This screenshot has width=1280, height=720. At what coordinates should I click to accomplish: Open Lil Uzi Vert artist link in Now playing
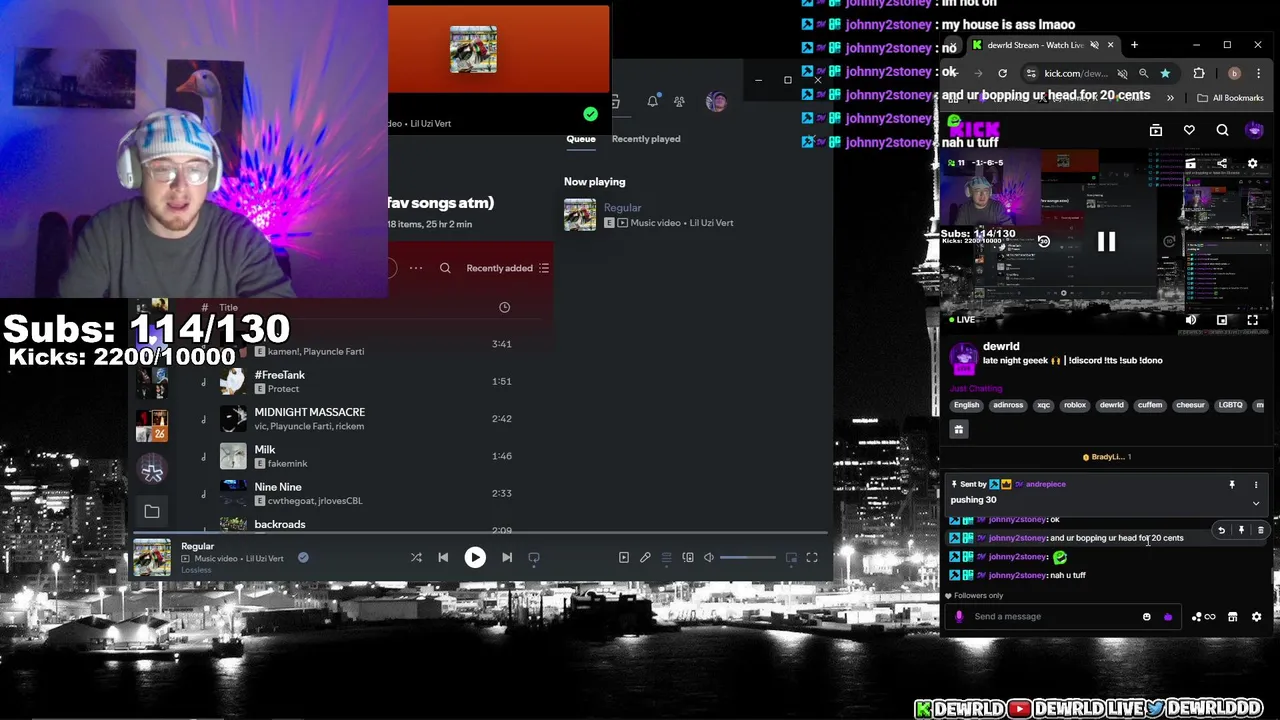tap(711, 223)
